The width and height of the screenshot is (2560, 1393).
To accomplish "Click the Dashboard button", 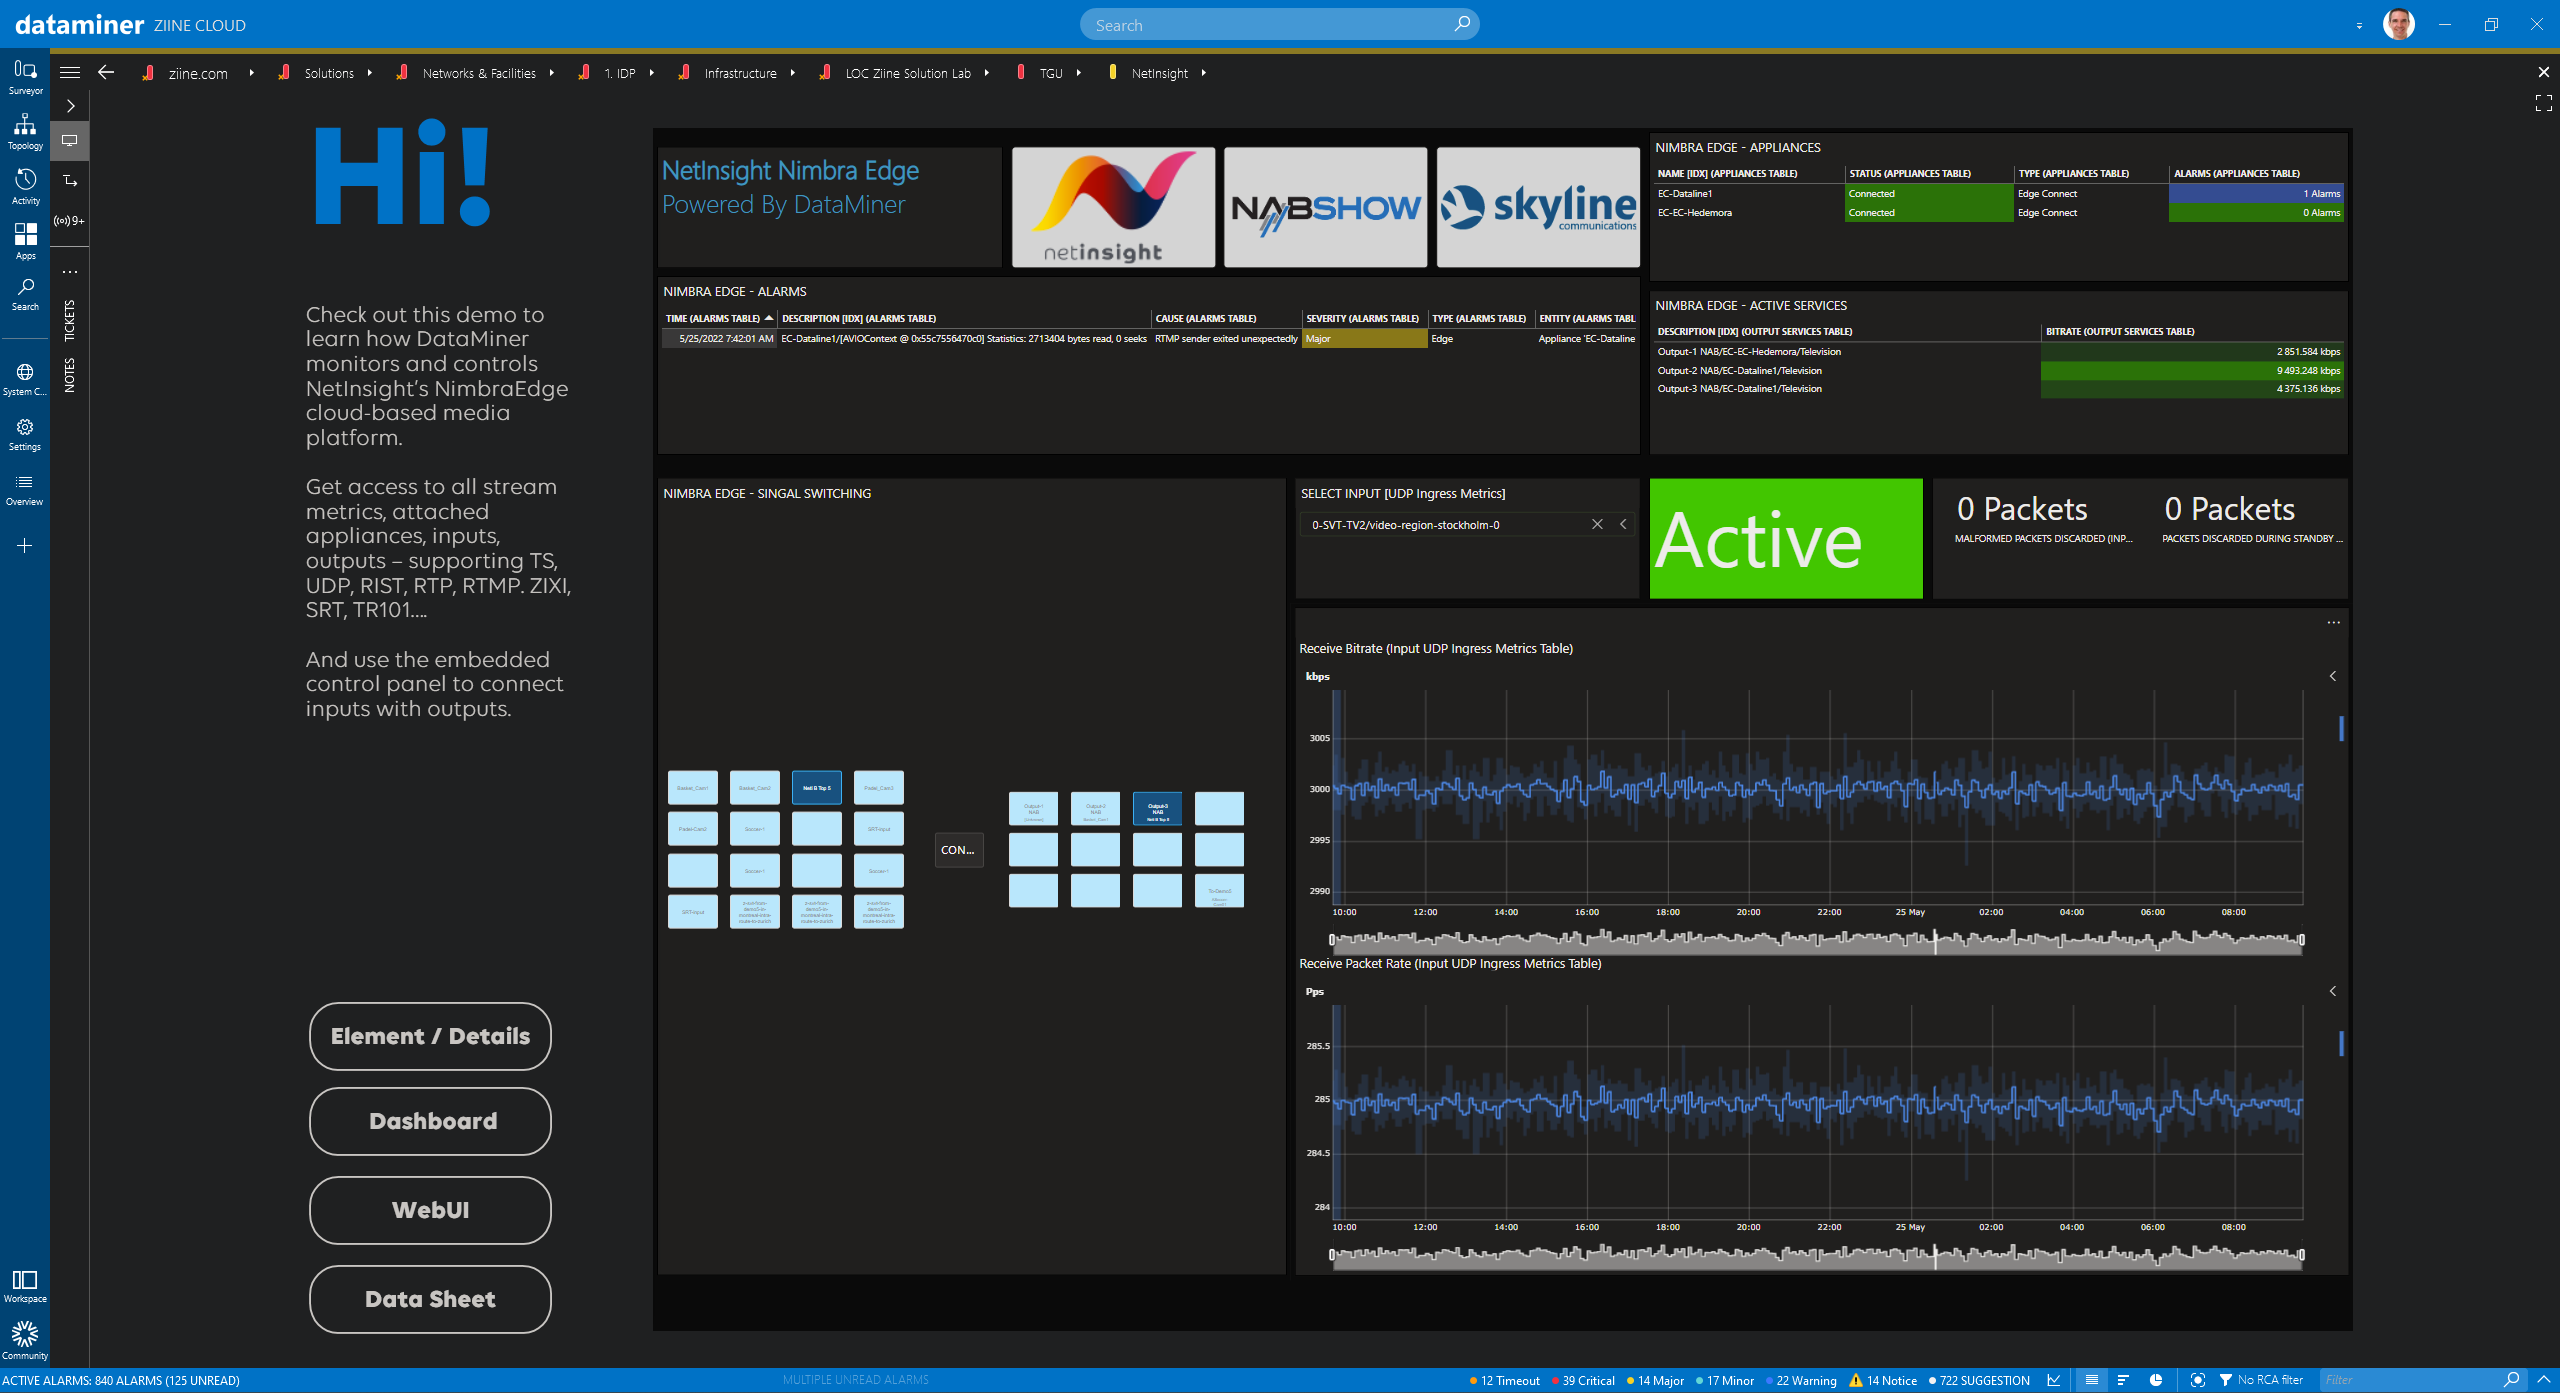I will 430,1121.
